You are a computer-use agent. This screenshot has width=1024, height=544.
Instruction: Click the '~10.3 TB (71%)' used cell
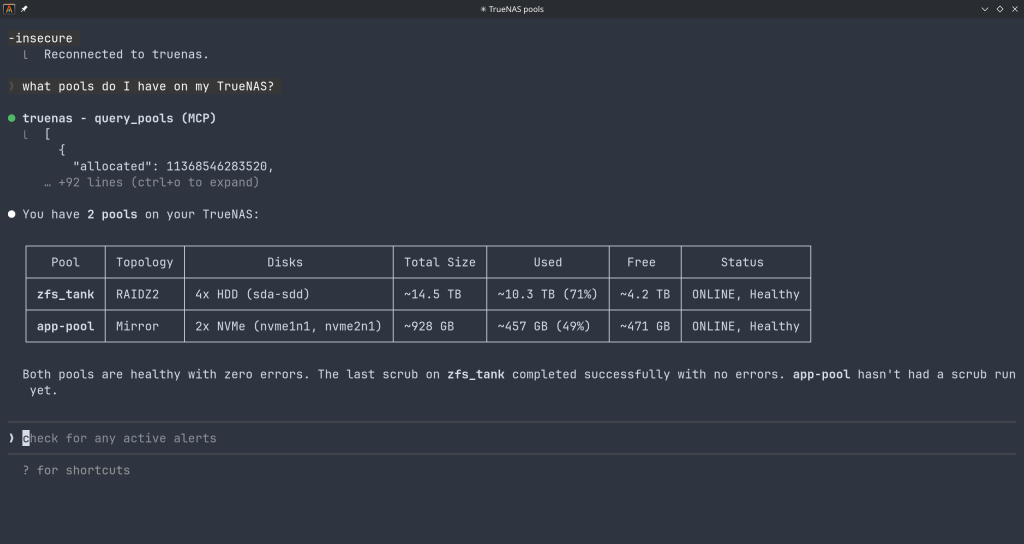pos(547,294)
